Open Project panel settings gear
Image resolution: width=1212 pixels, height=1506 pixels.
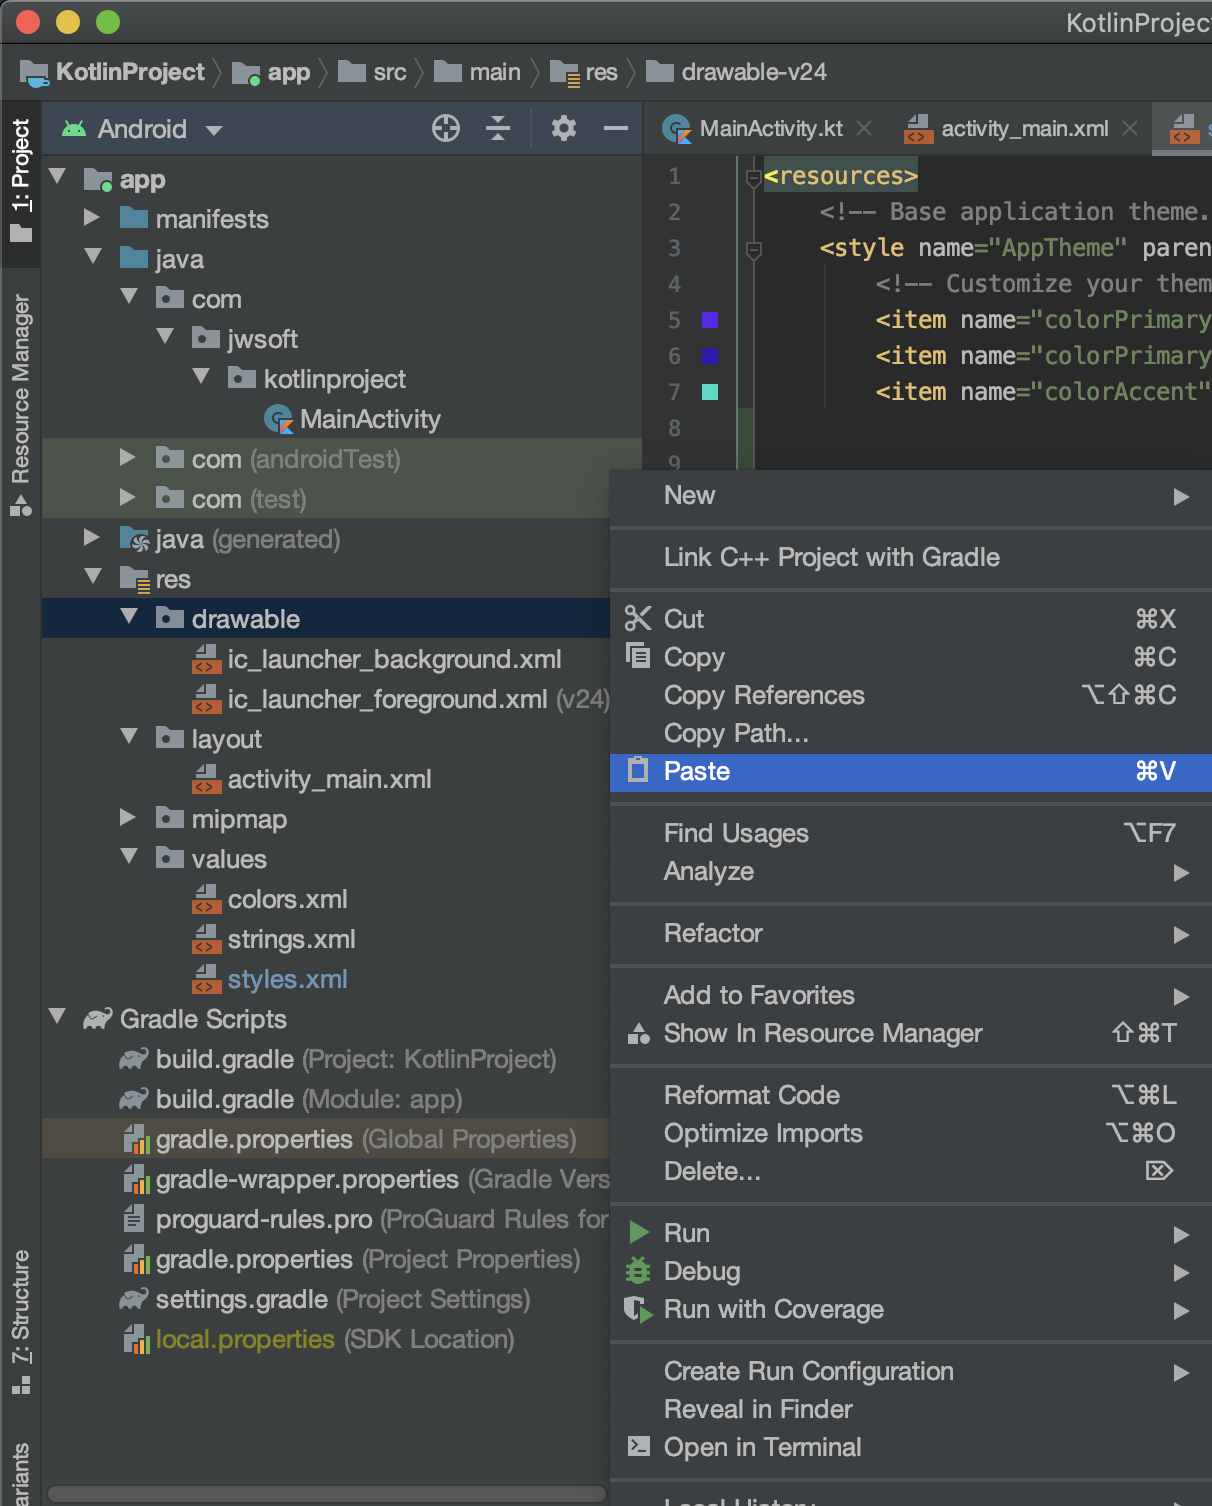(564, 128)
